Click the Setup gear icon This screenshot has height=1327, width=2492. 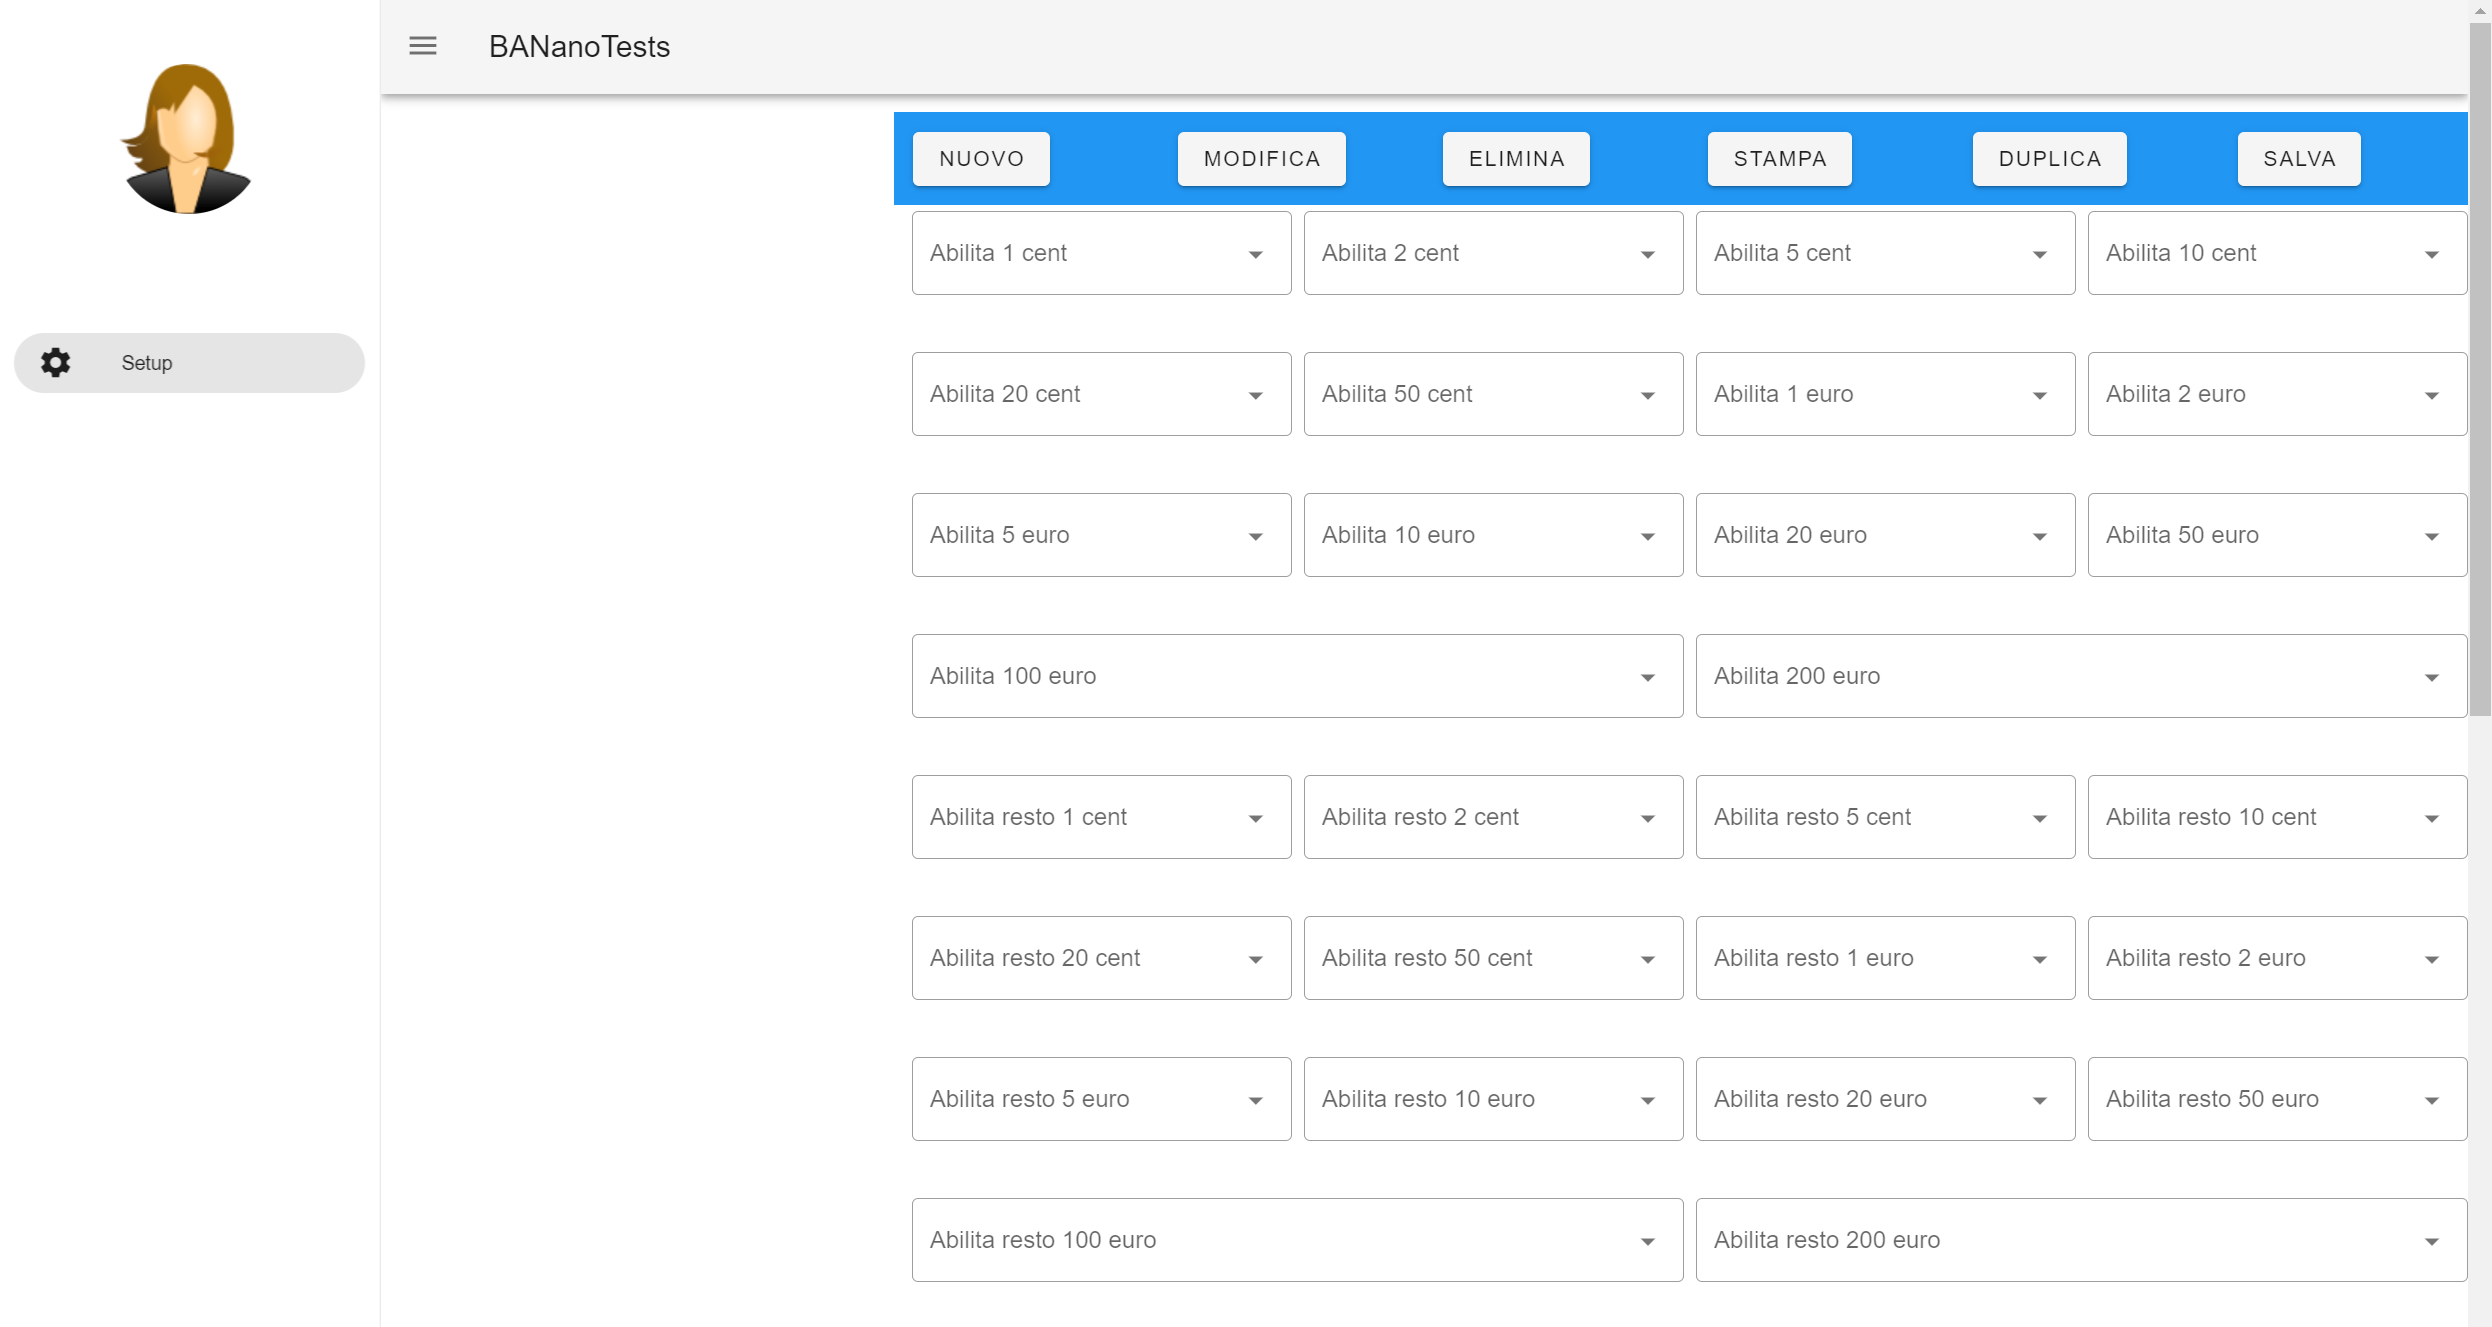pyautogui.click(x=56, y=362)
